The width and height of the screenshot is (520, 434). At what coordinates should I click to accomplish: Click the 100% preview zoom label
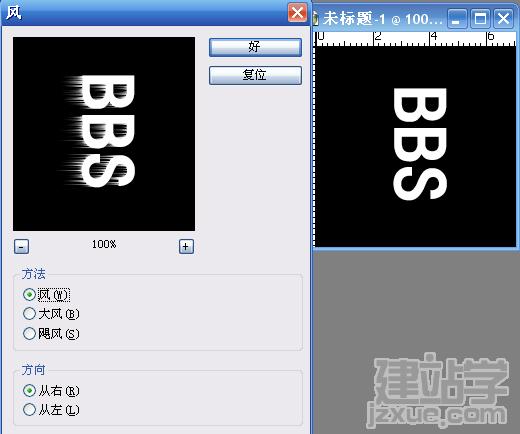pyautogui.click(x=104, y=244)
